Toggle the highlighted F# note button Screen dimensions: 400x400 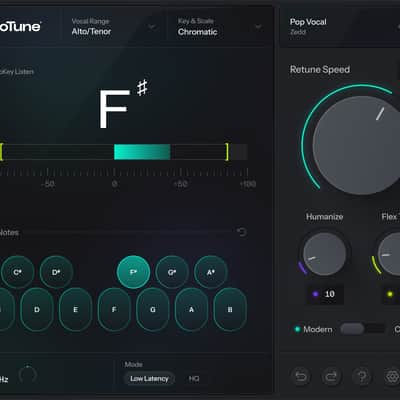coord(133,272)
